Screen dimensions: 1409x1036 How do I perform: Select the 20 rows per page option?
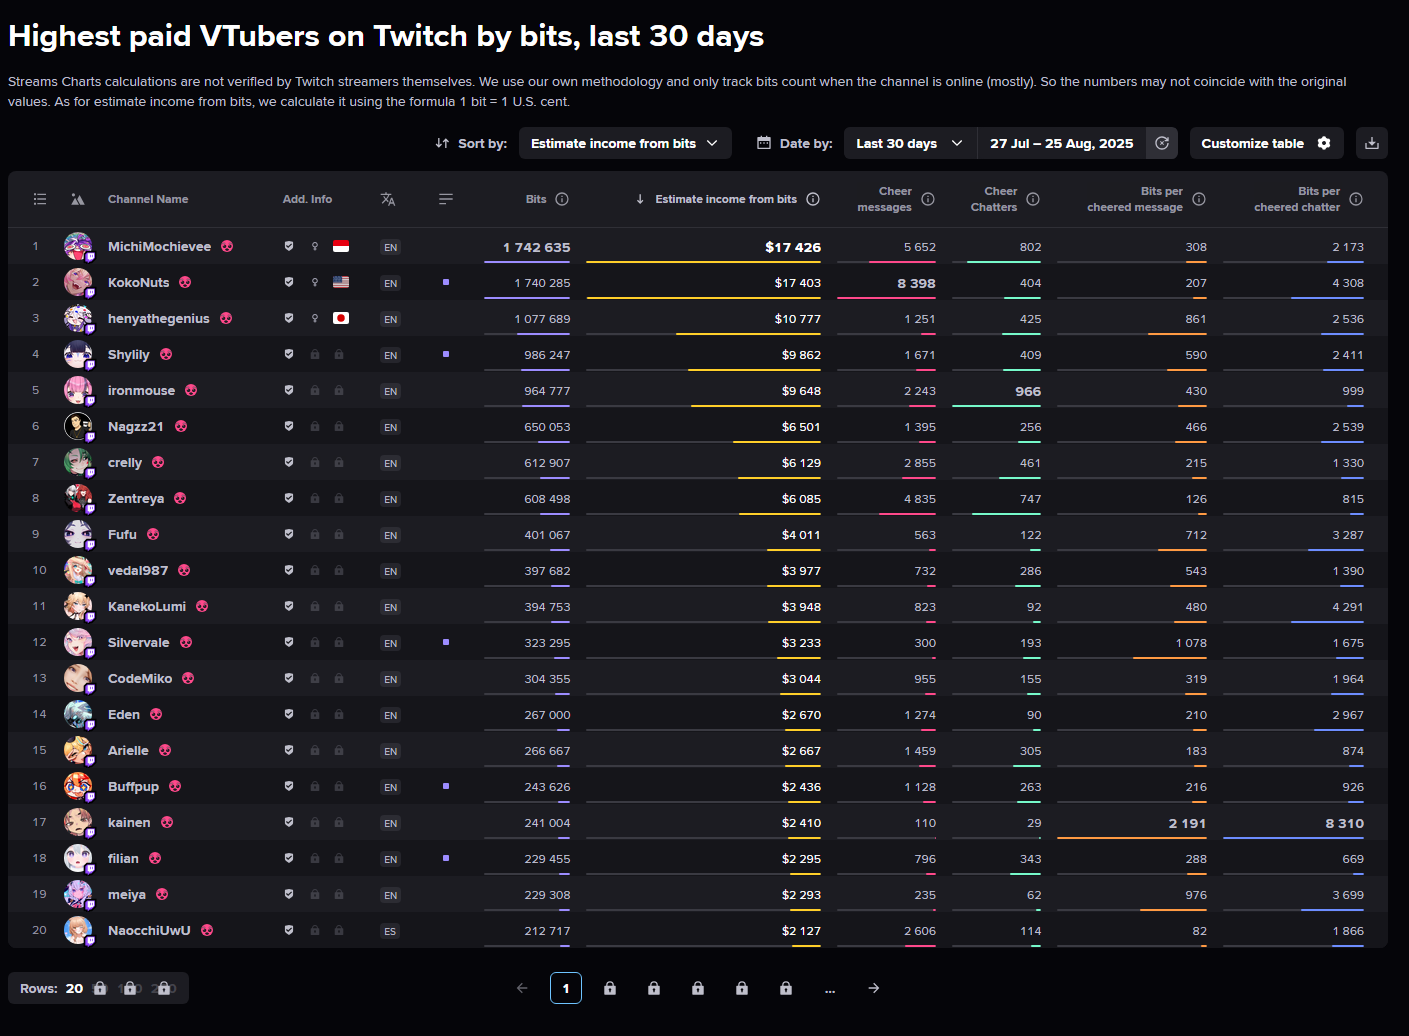(75, 988)
